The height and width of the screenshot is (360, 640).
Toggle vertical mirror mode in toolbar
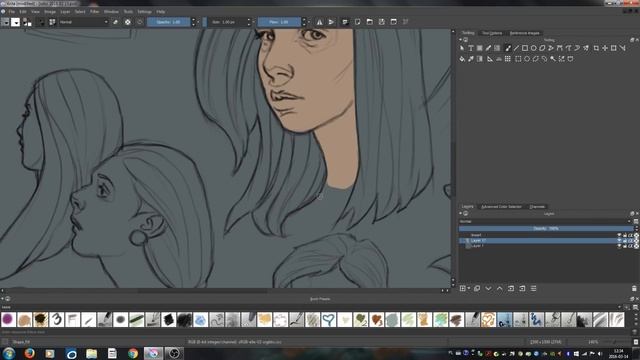pyautogui.click(x=331, y=22)
